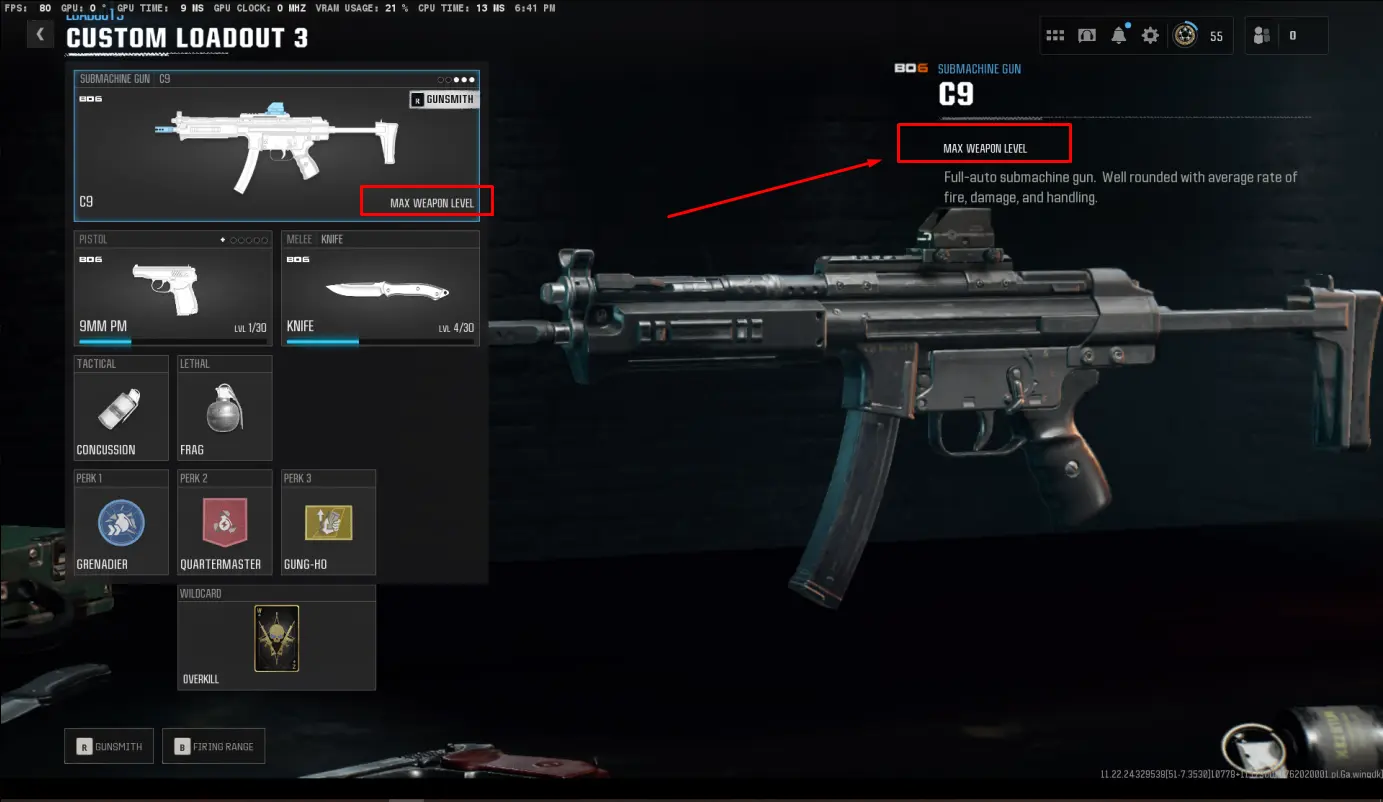The height and width of the screenshot is (802, 1383).
Task: Open the Overkill wildcard card
Action: 276,638
